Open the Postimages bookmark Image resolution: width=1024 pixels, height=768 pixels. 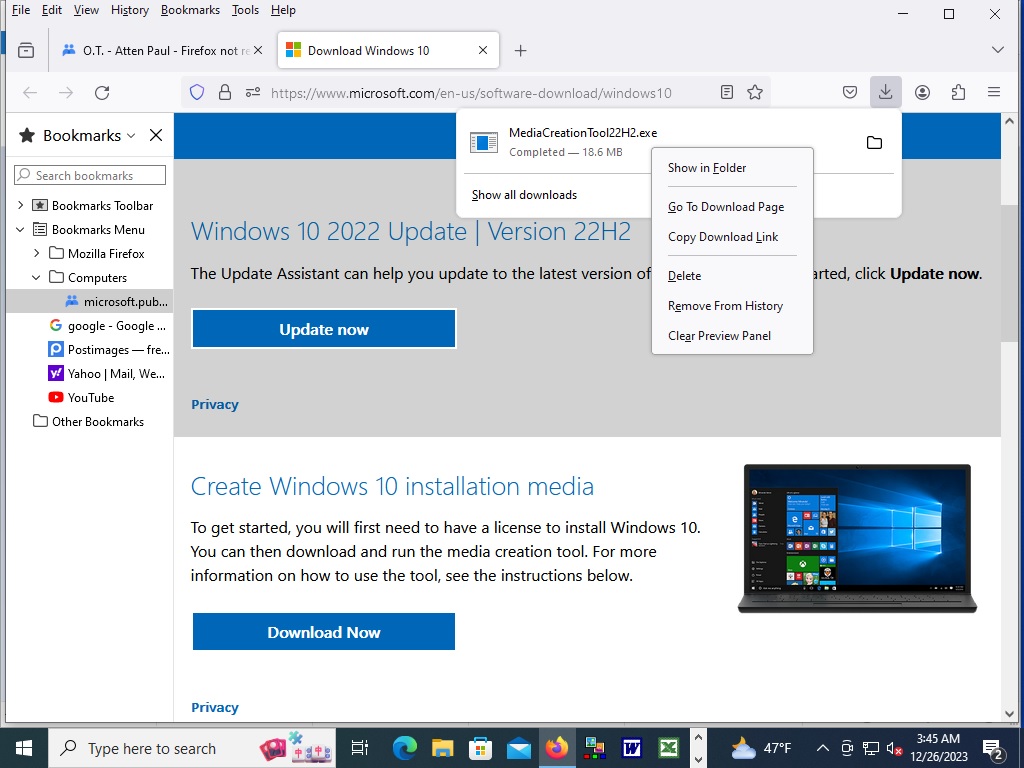(109, 349)
